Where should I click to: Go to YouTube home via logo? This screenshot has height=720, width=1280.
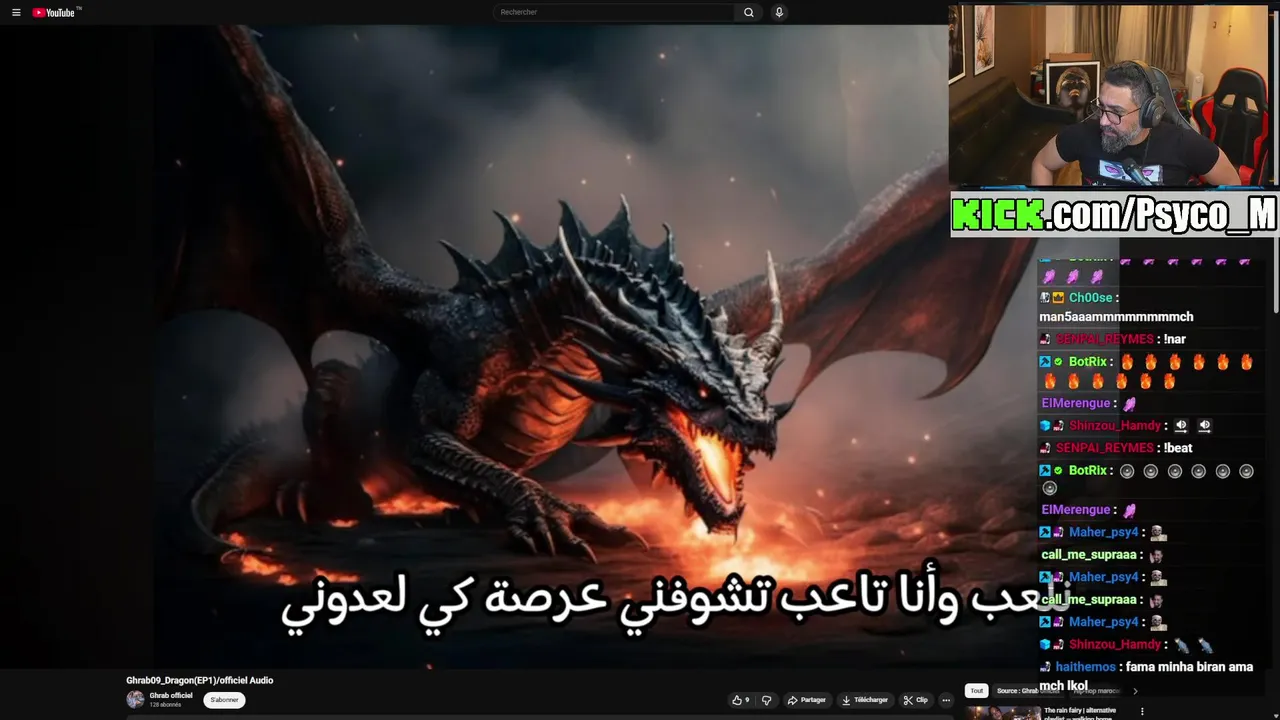click(55, 12)
